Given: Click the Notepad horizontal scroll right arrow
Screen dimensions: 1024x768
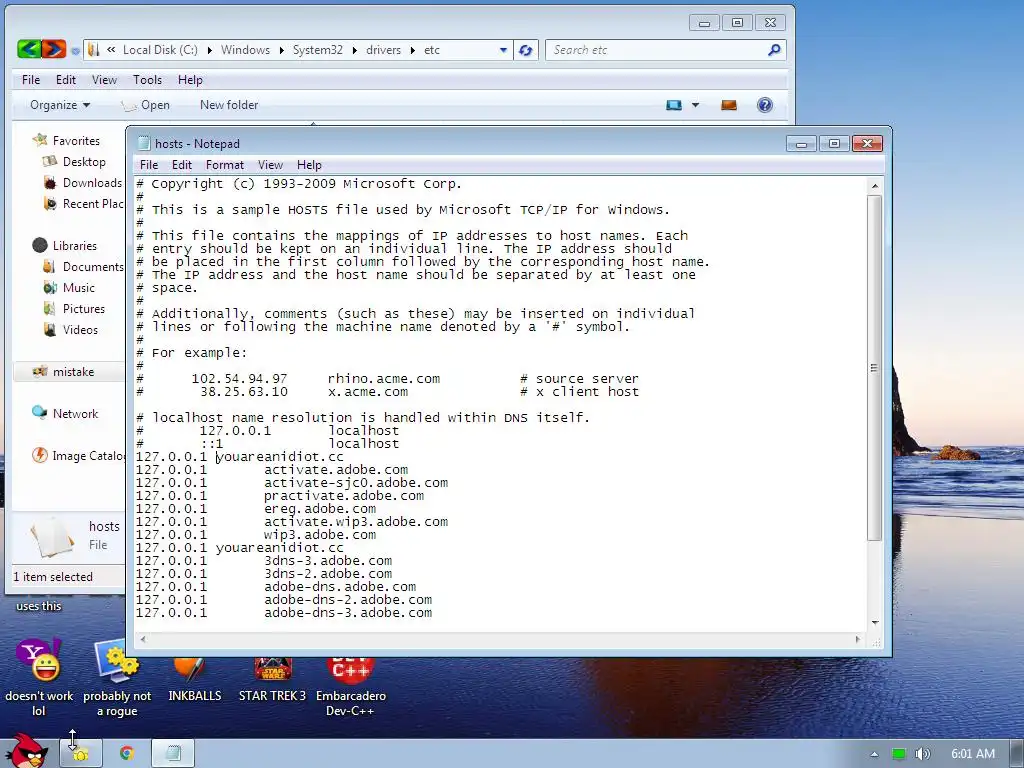Looking at the screenshot, I should pyautogui.click(x=857, y=639).
